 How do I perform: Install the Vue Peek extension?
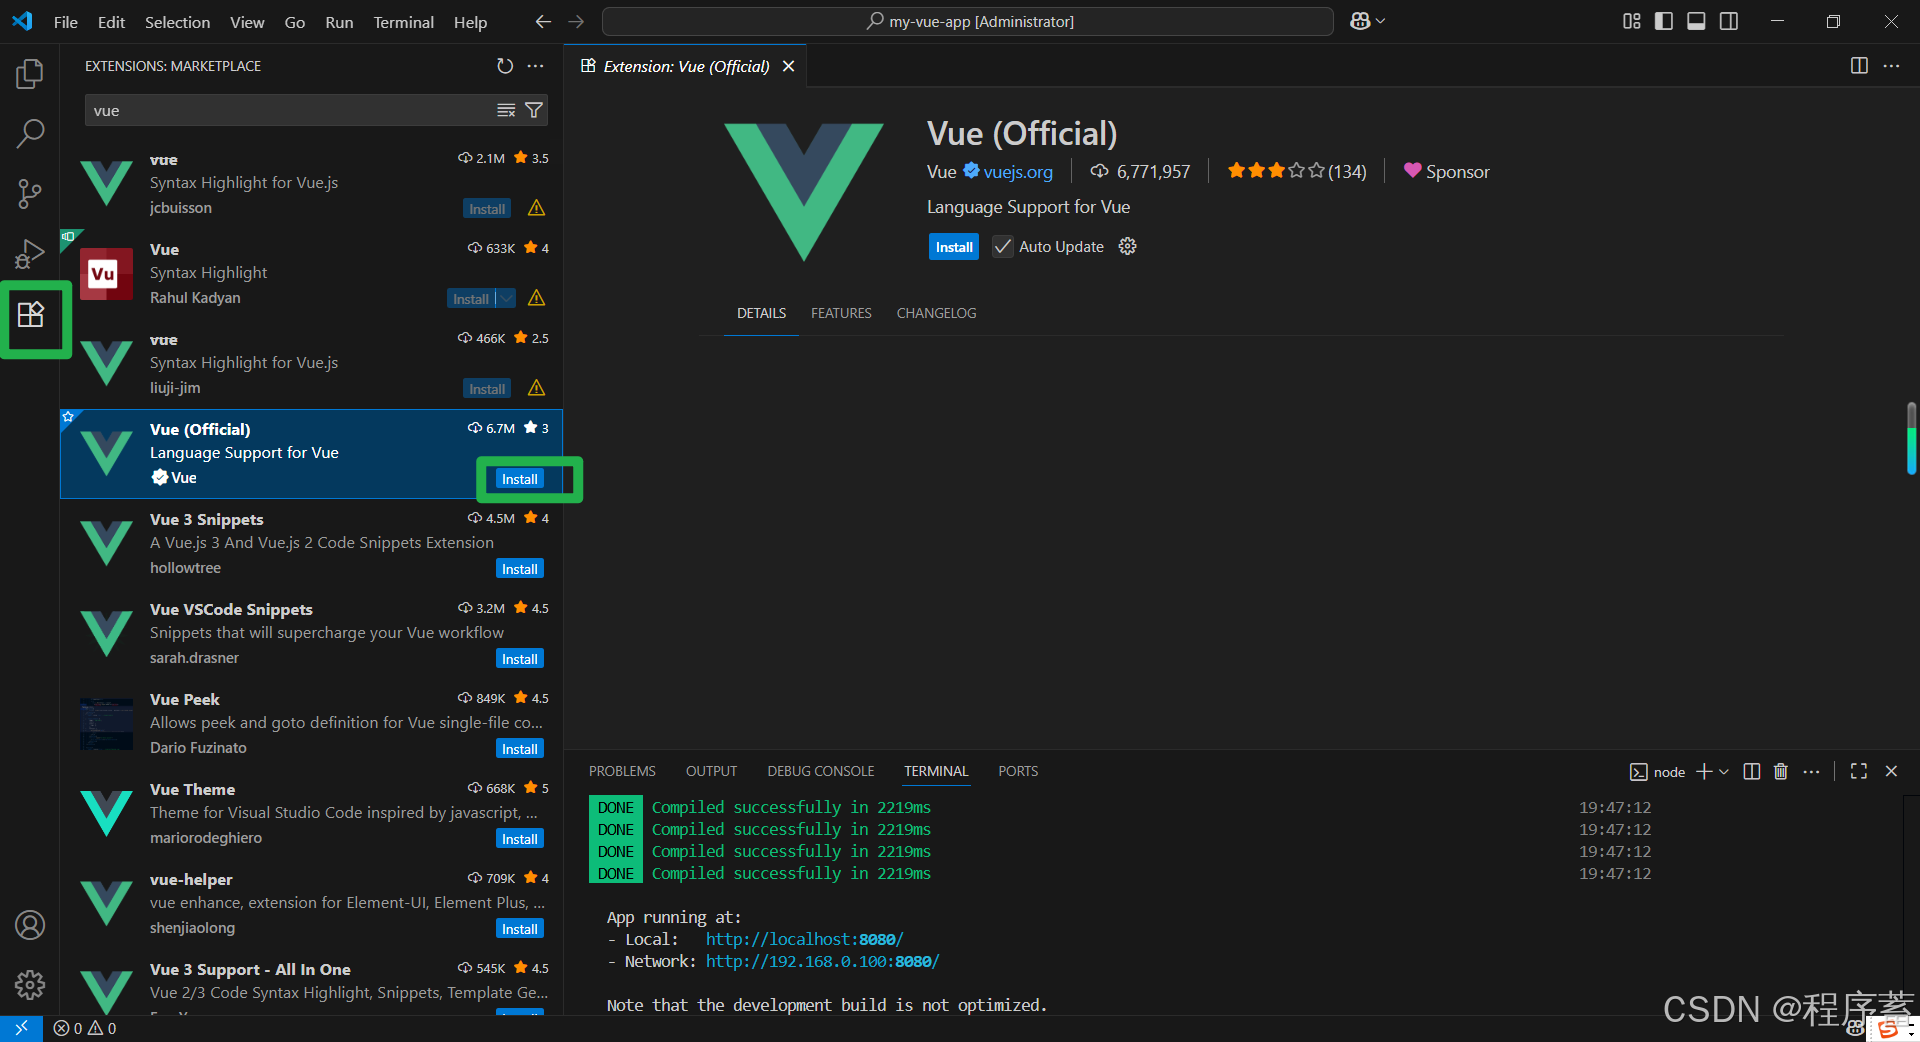[x=520, y=749]
